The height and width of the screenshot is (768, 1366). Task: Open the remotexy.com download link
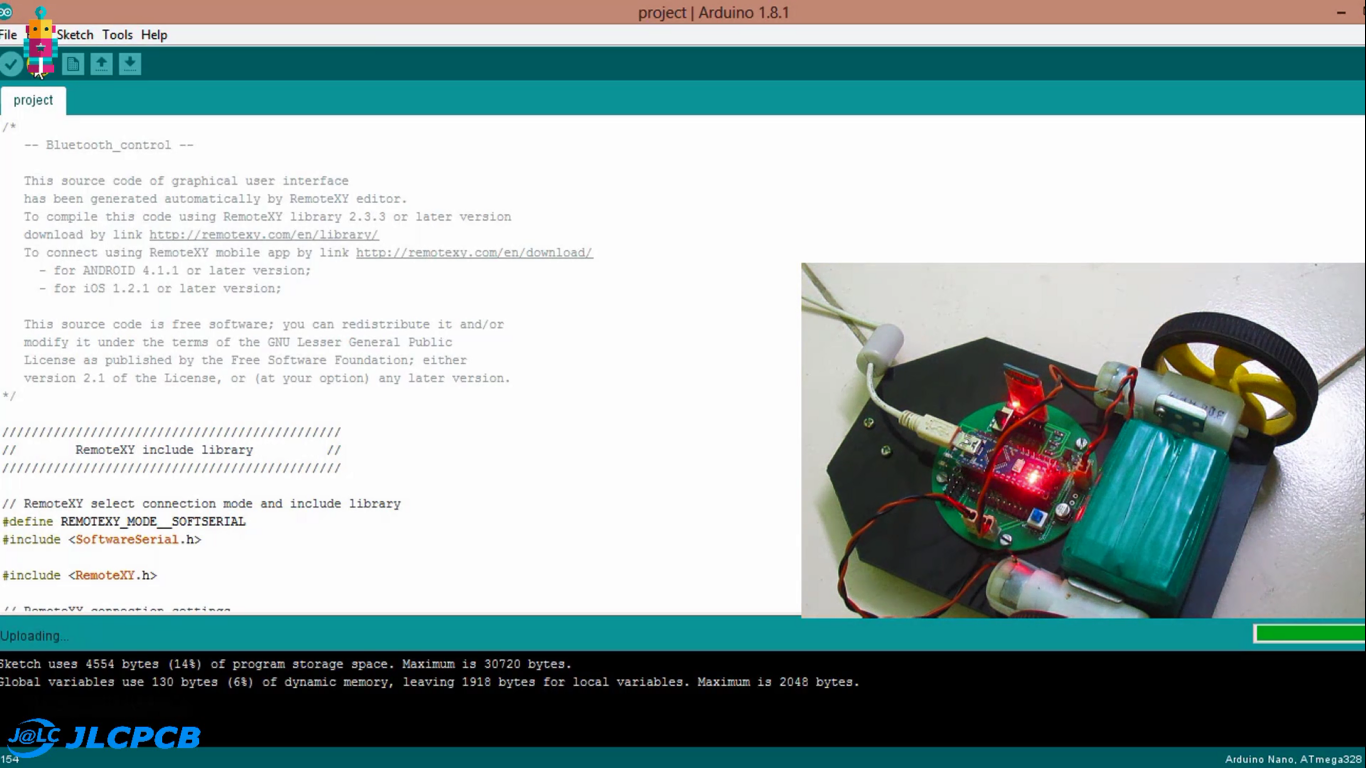coord(474,252)
